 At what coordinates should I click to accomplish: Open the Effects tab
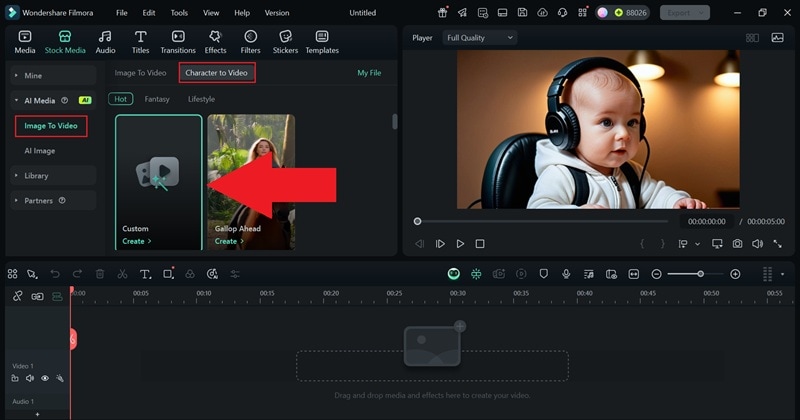[215, 42]
